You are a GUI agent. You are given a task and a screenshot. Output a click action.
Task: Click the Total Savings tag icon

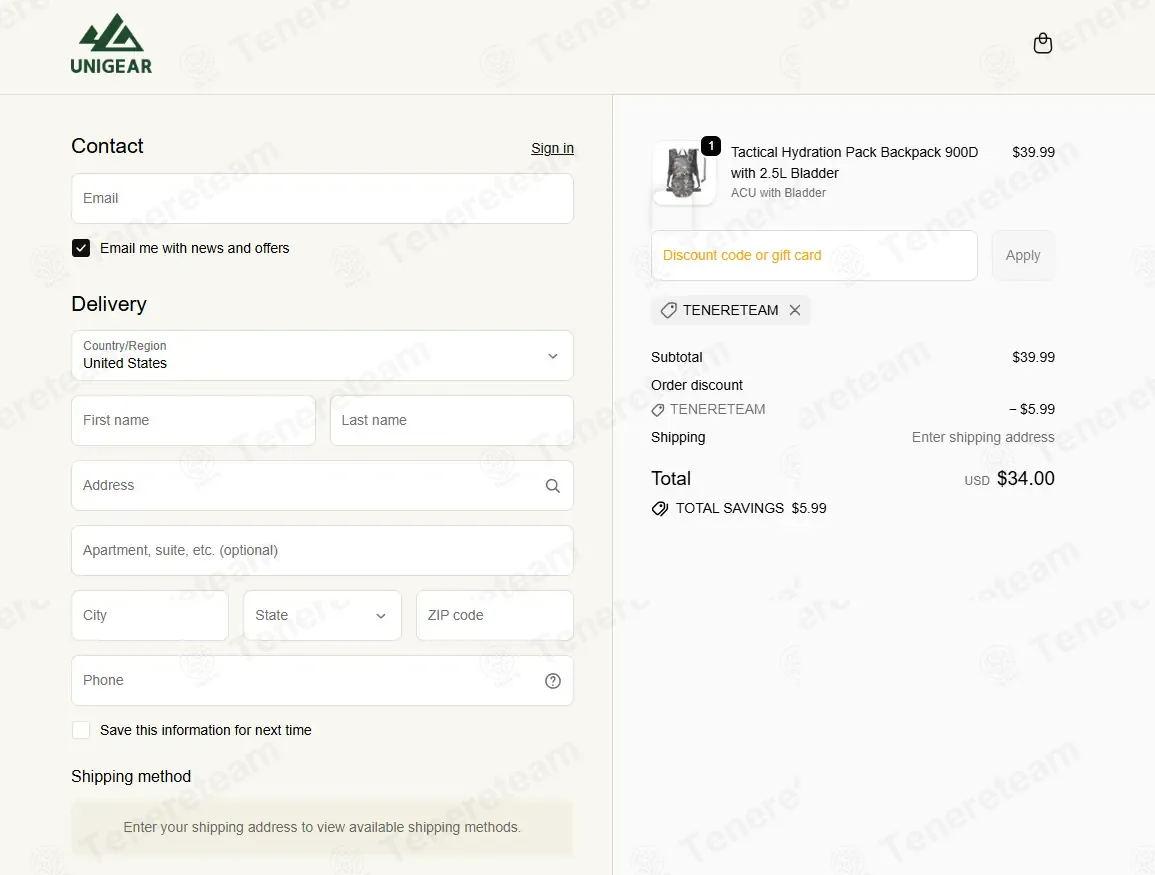(x=660, y=509)
